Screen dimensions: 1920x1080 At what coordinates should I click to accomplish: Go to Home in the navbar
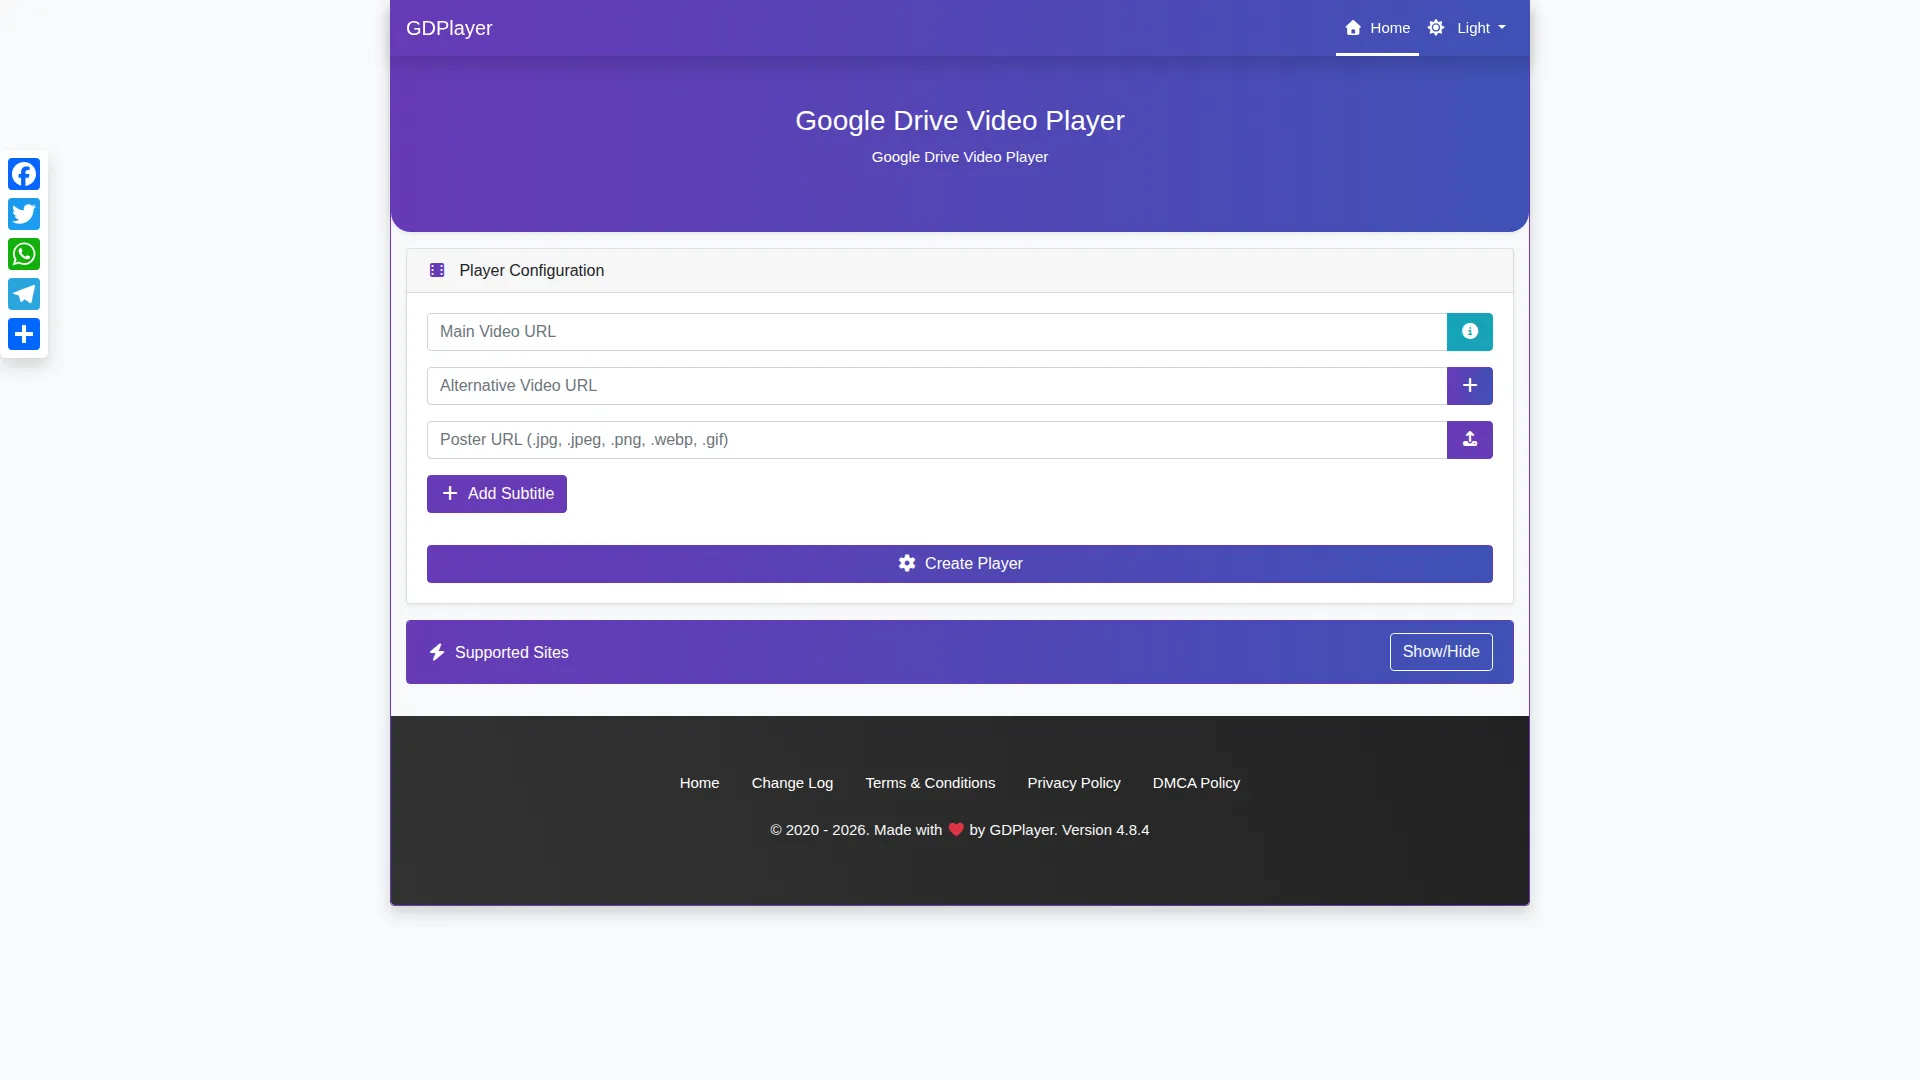[1377, 28]
